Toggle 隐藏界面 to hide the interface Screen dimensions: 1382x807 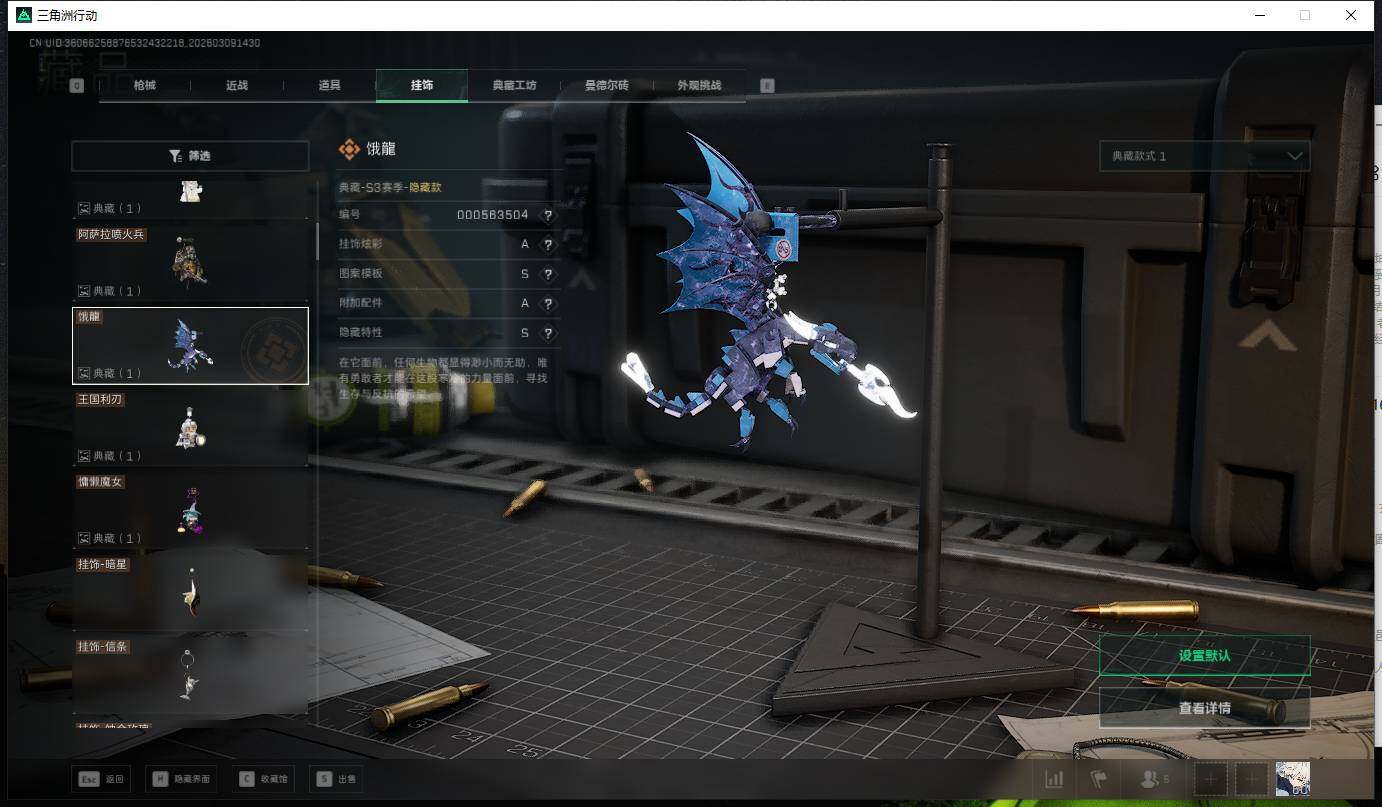click(x=182, y=779)
